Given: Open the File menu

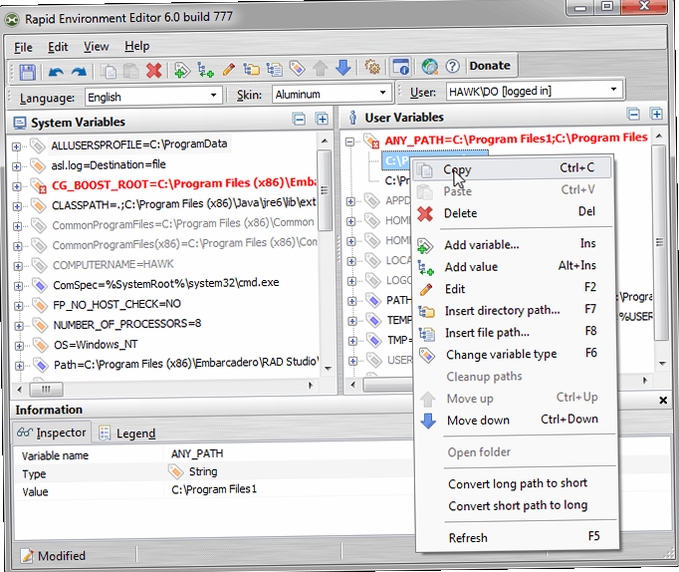Looking at the screenshot, I should pyautogui.click(x=23, y=47).
